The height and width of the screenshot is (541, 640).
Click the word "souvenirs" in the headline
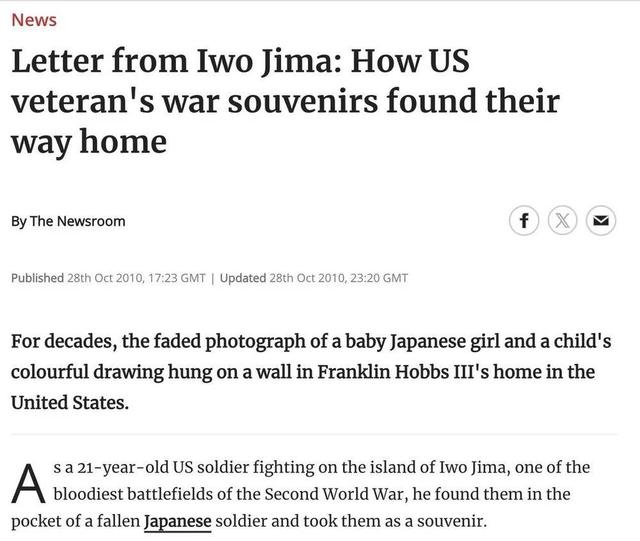pyautogui.click(x=302, y=101)
